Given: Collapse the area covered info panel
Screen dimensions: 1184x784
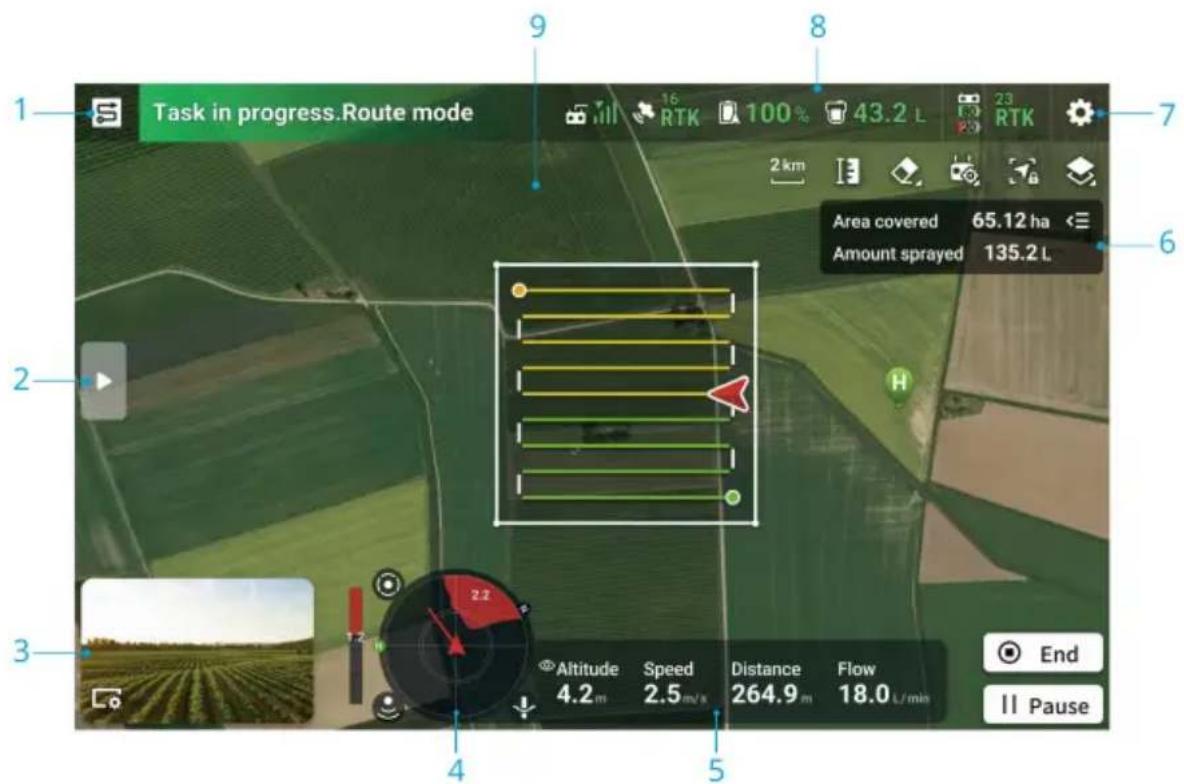Looking at the screenshot, I should (x=1078, y=221).
